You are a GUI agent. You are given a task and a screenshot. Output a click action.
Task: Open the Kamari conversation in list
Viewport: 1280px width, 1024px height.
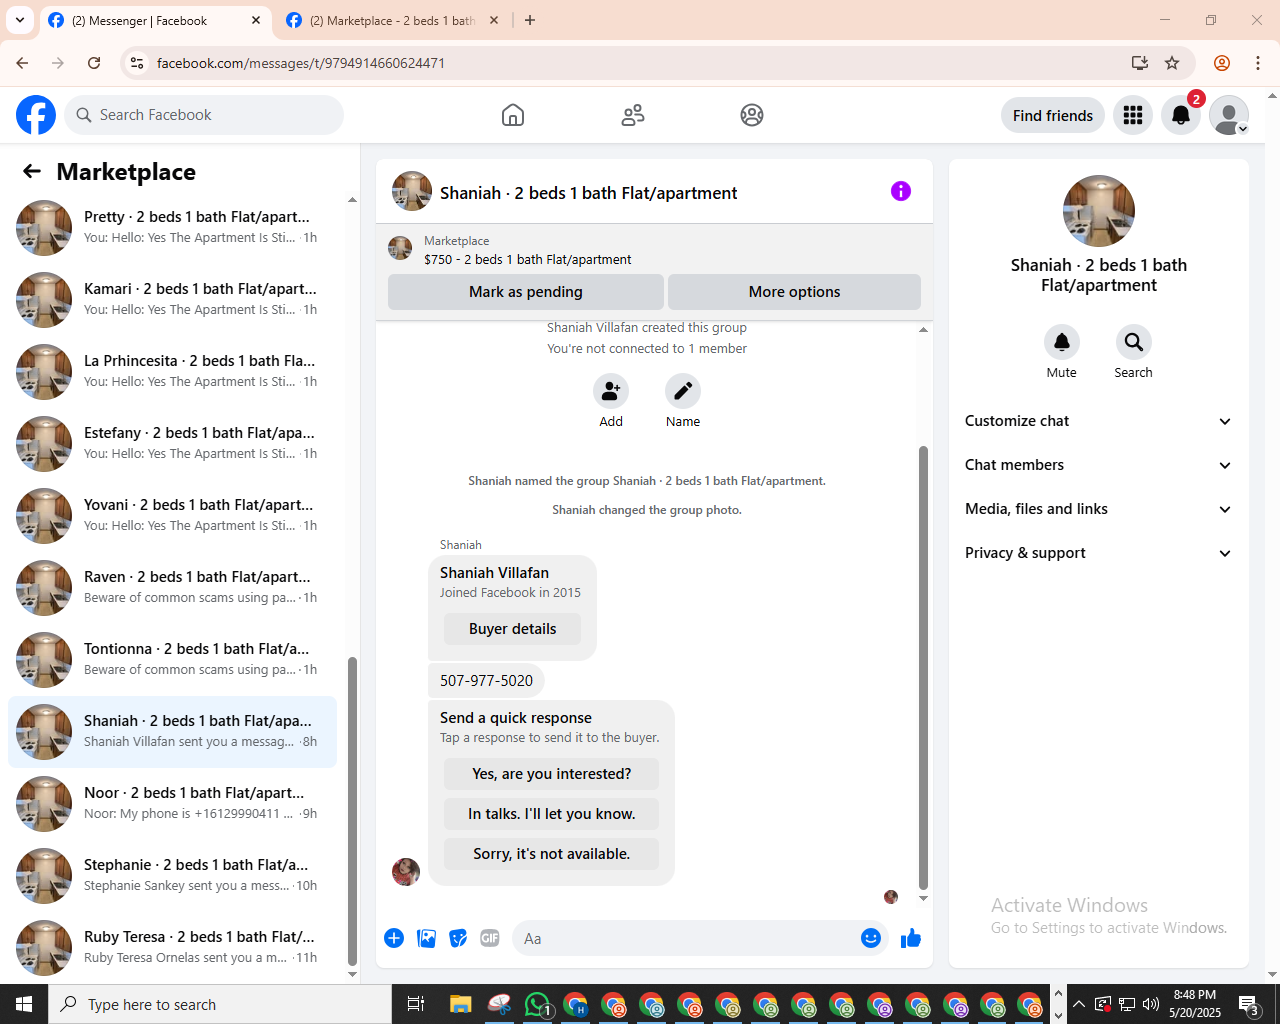pos(173,300)
